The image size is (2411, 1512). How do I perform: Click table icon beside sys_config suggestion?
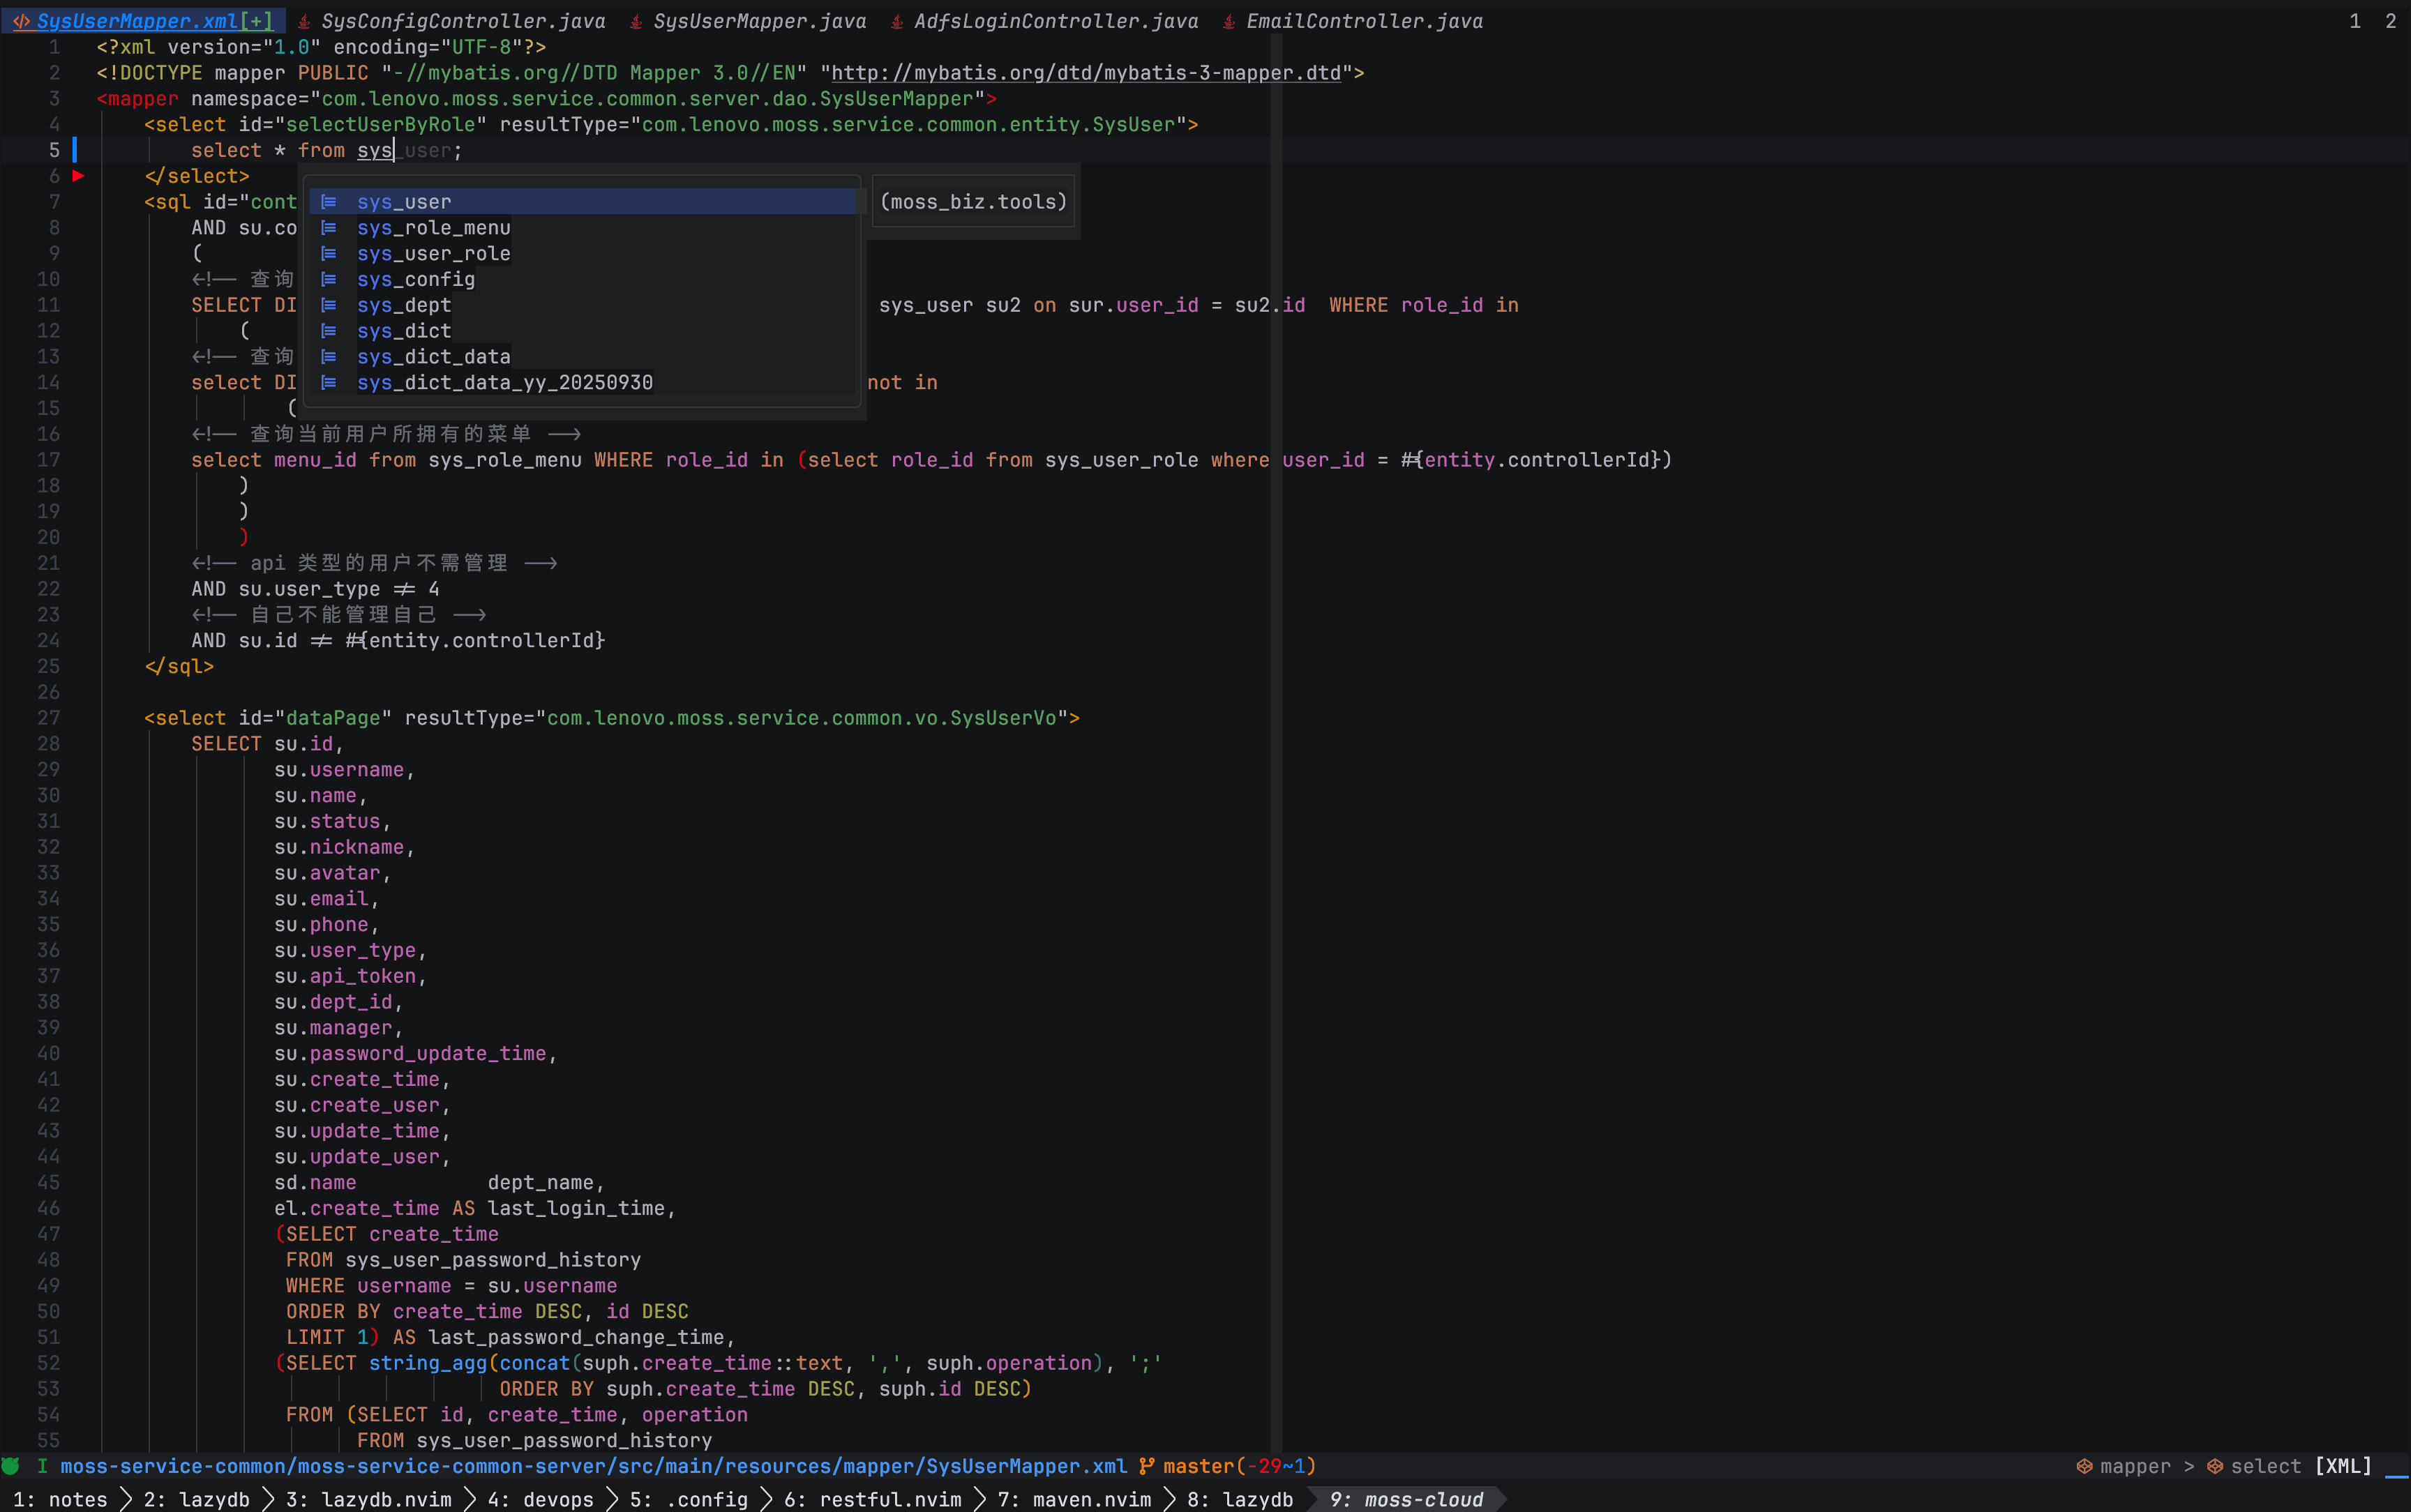(328, 279)
